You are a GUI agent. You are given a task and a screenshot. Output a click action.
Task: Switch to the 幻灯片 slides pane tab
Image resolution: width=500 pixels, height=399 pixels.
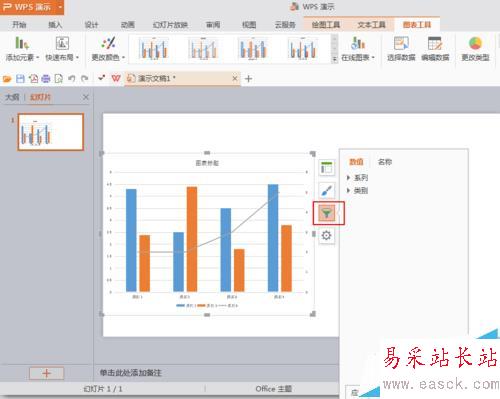tap(40, 97)
